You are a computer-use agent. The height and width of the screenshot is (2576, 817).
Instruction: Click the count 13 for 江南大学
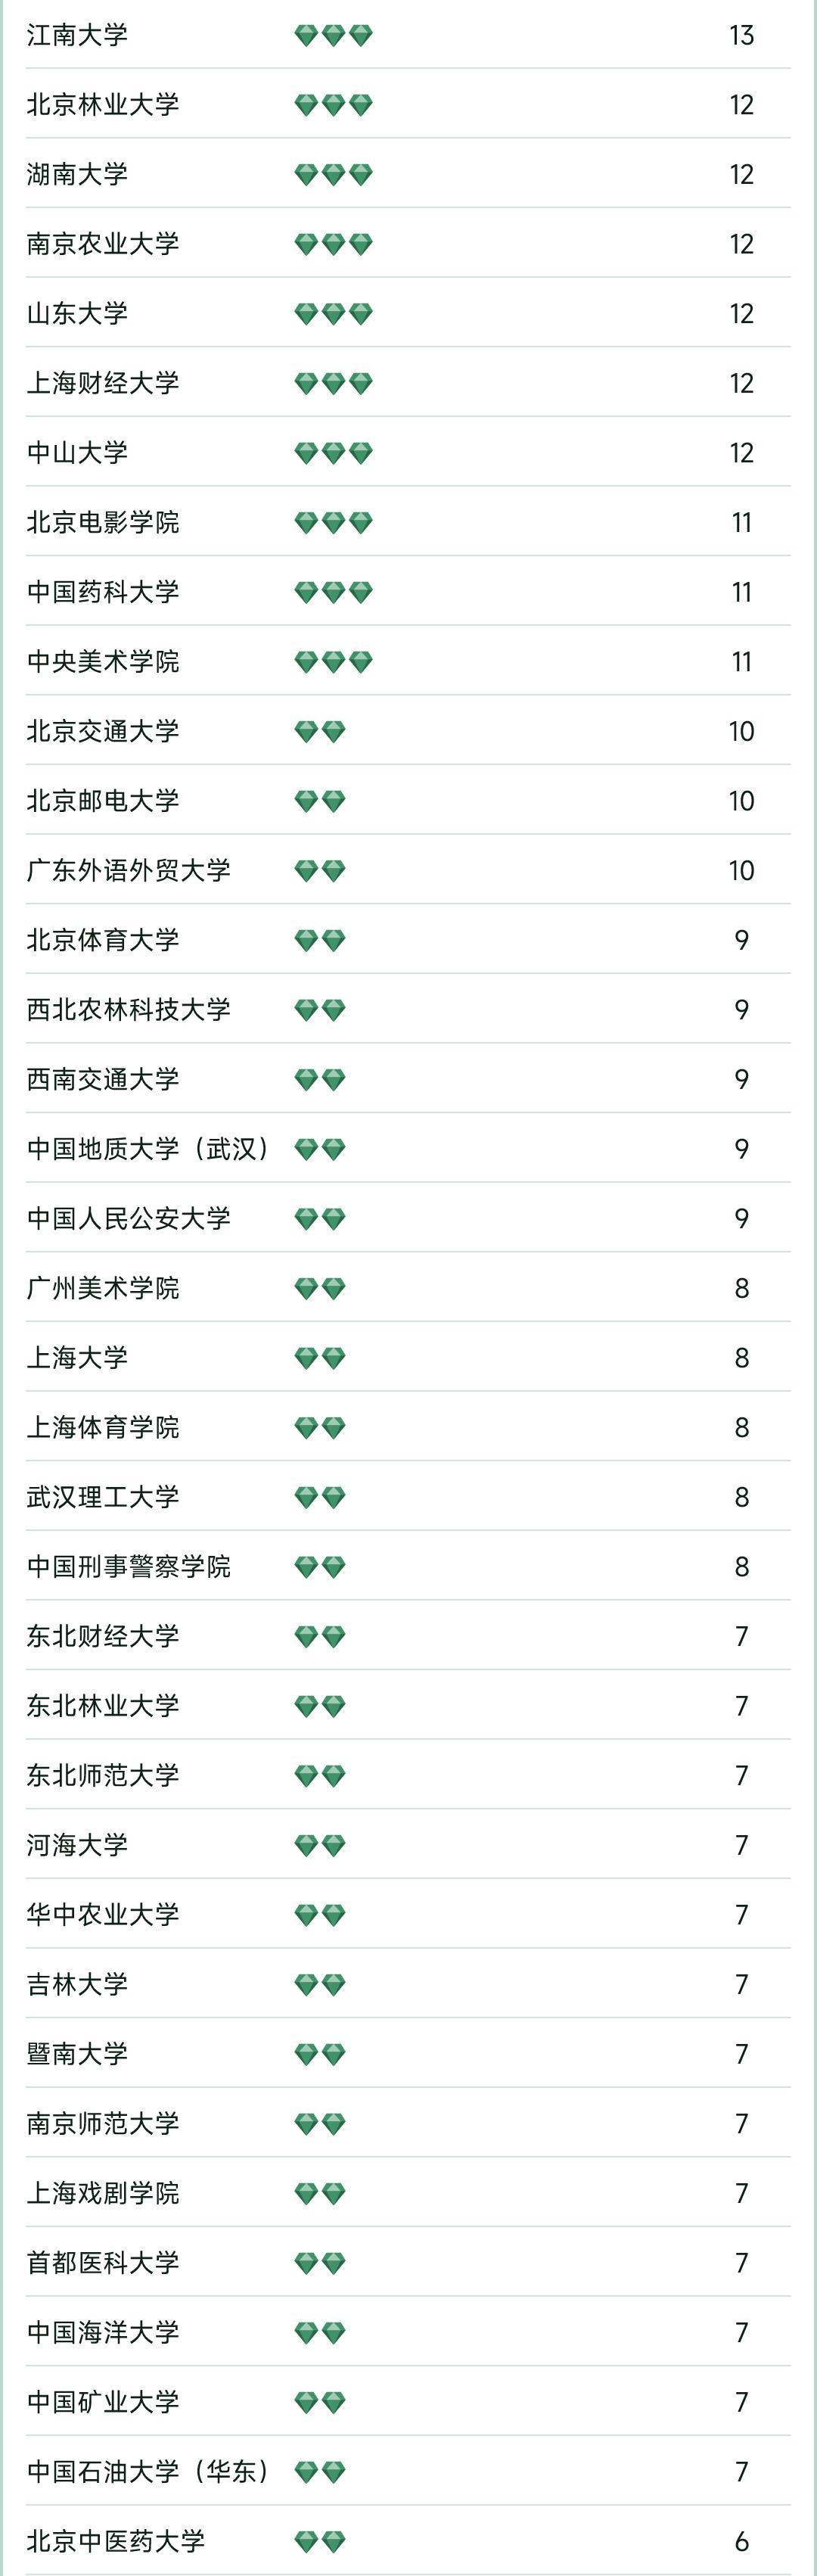pyautogui.click(x=741, y=36)
